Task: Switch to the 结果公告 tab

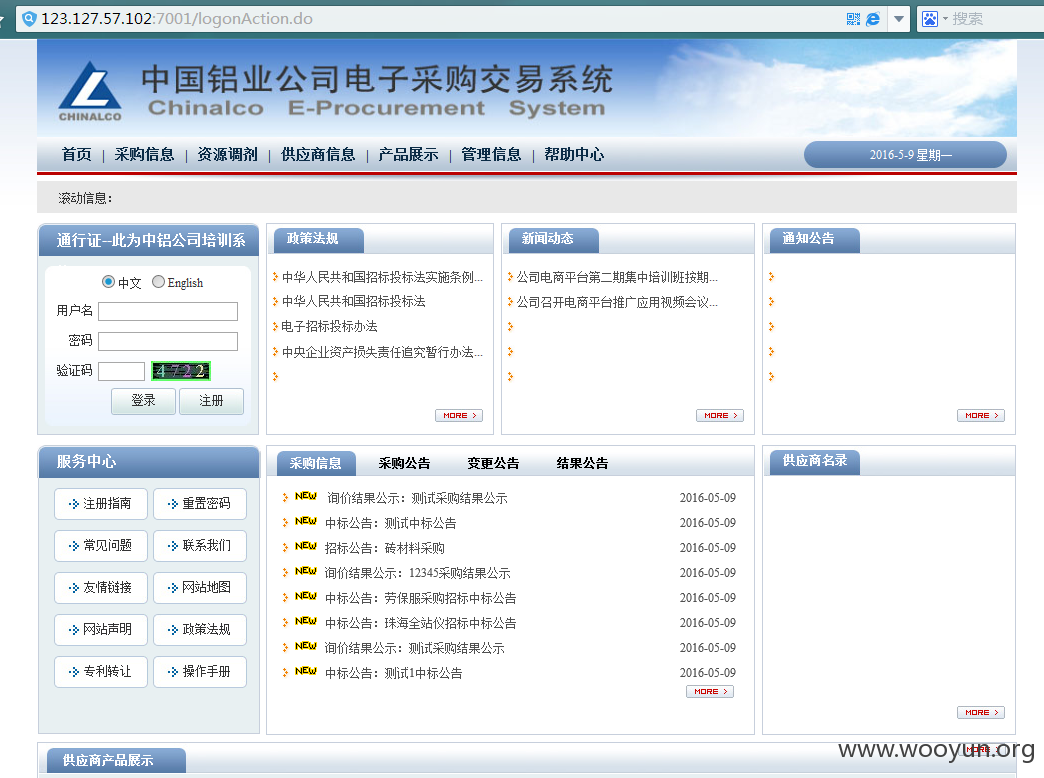Action: point(583,463)
